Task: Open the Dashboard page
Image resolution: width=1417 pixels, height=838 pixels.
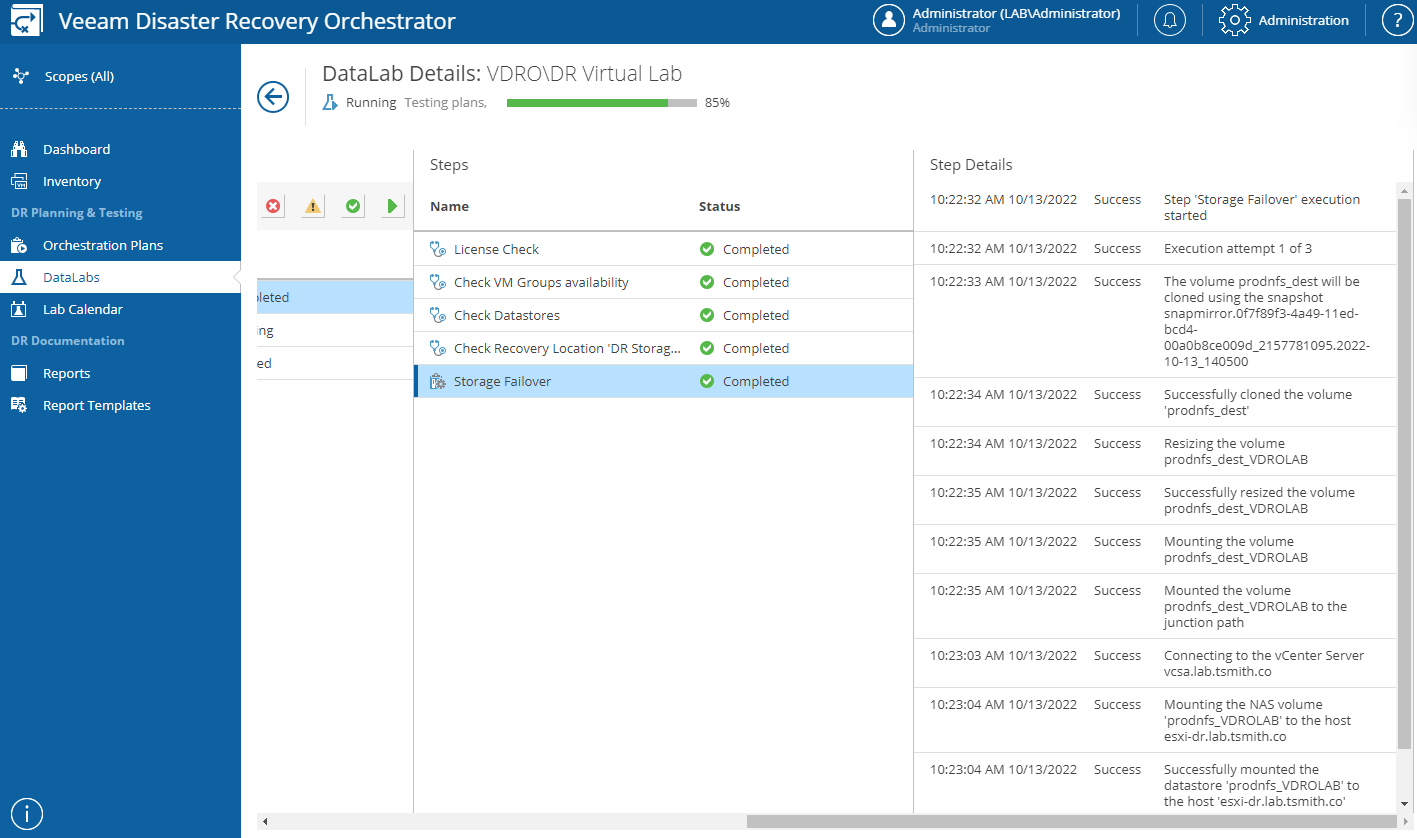Action: (76, 149)
